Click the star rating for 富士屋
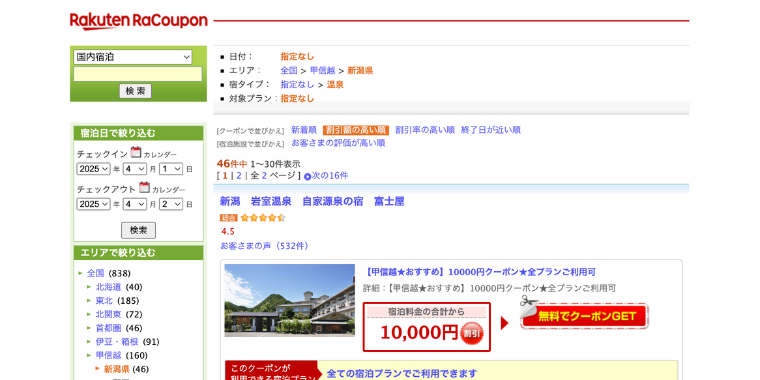Screen dimensions: 760x380 (263, 218)
